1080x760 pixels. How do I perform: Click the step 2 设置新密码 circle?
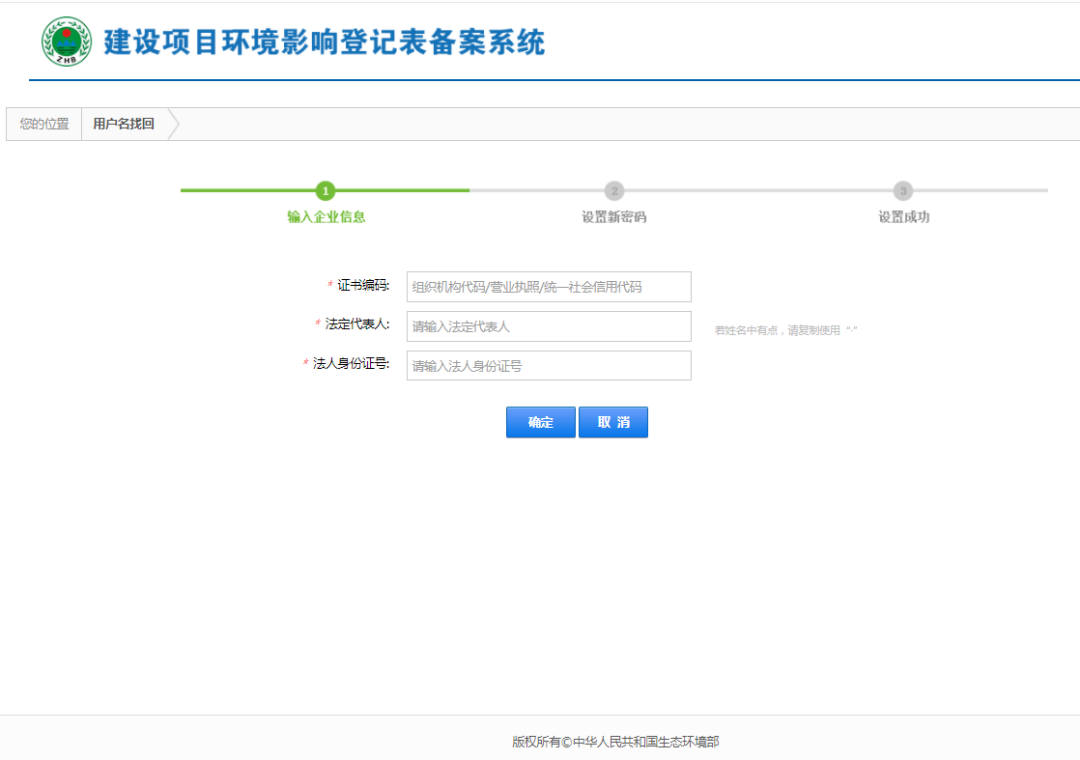pyautogui.click(x=613, y=190)
